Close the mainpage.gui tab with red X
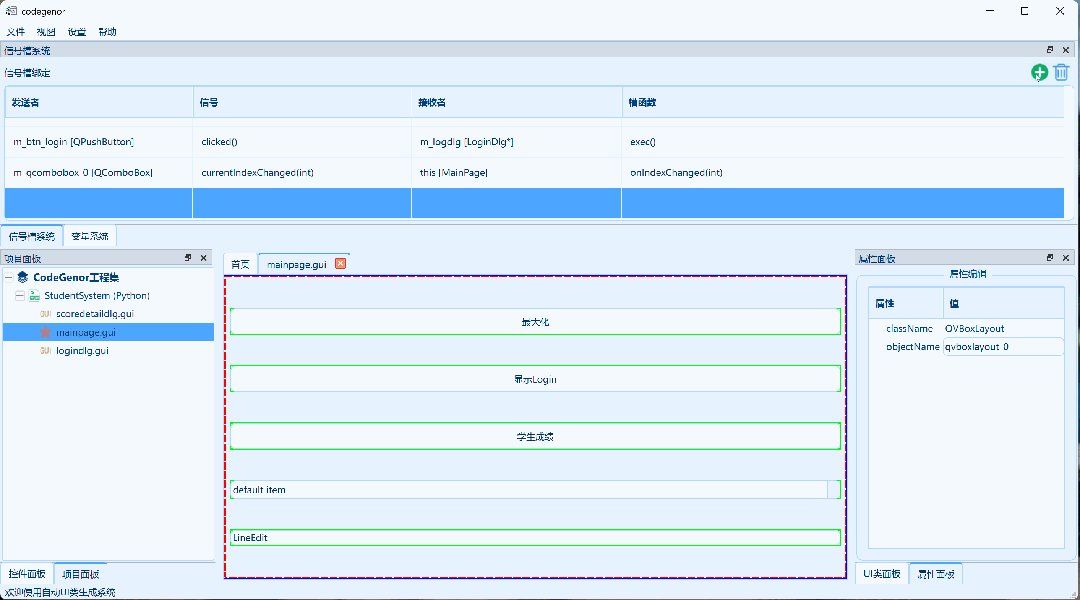The image size is (1080, 600). 340,264
